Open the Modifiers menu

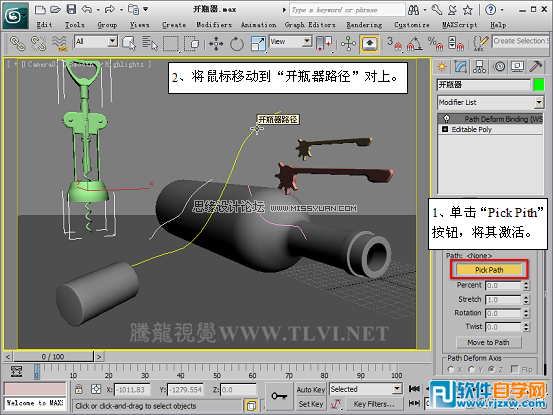[x=214, y=25]
